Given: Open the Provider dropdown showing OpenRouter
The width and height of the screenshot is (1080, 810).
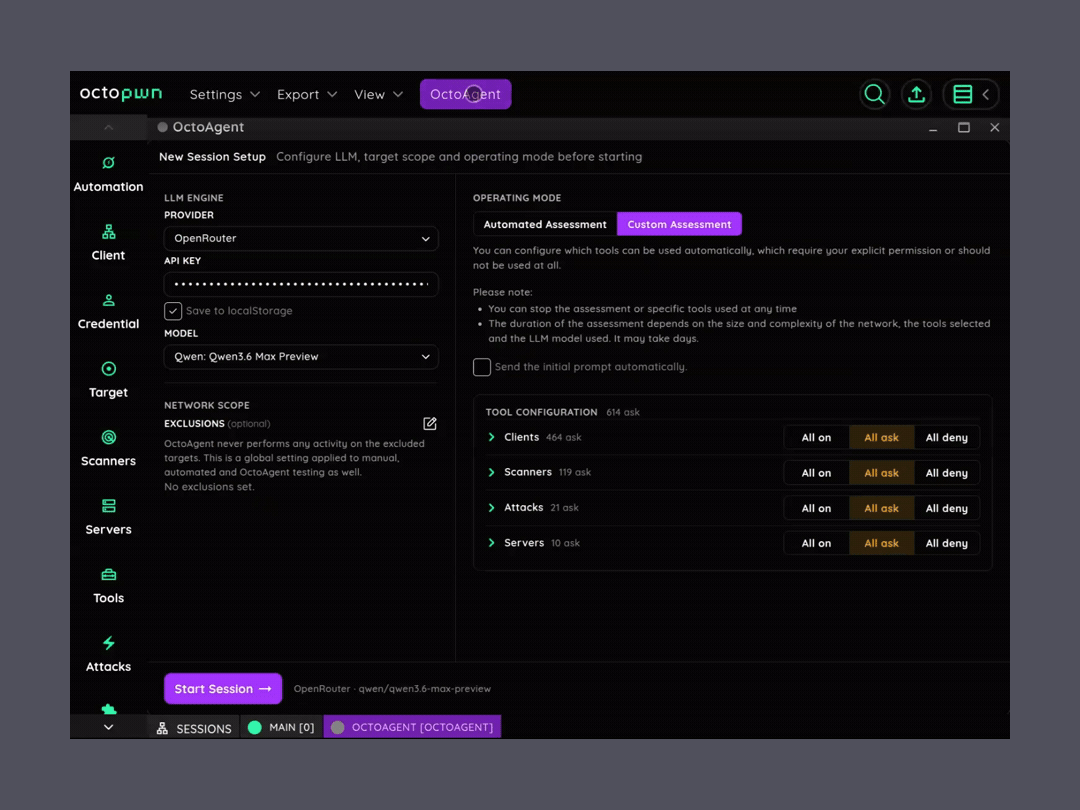Looking at the screenshot, I should 301,238.
